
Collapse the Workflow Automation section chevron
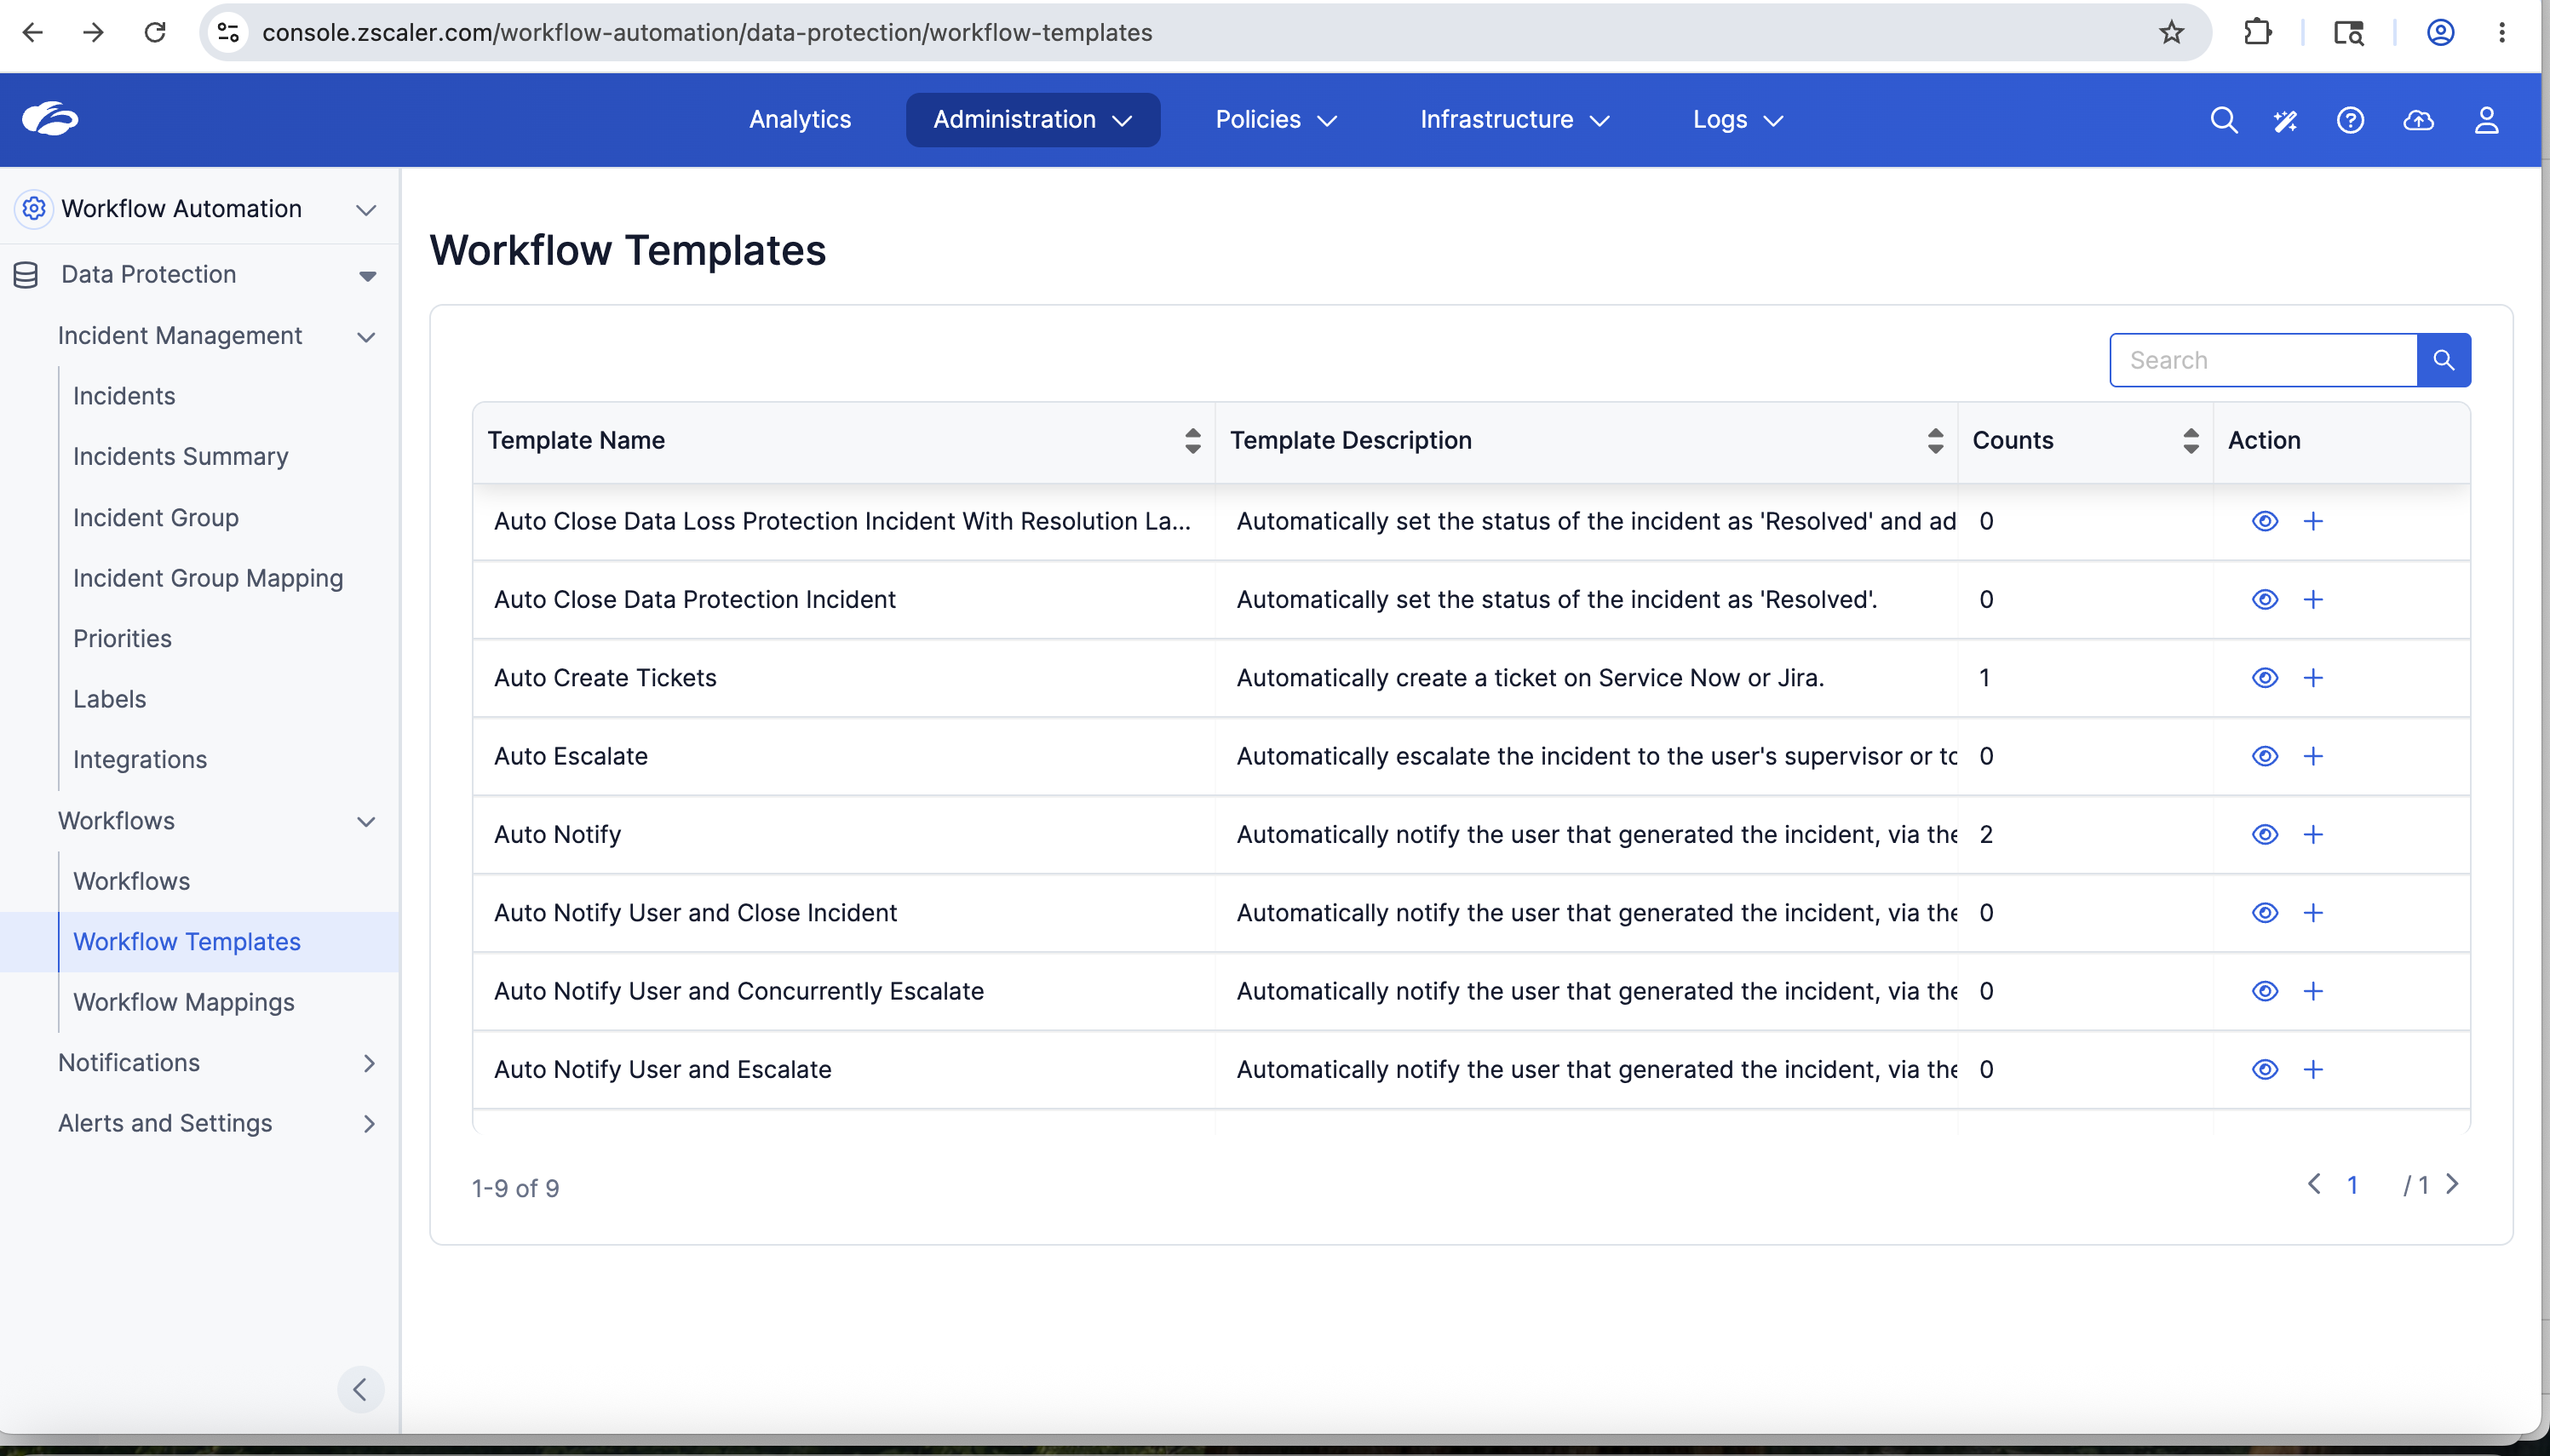(366, 210)
